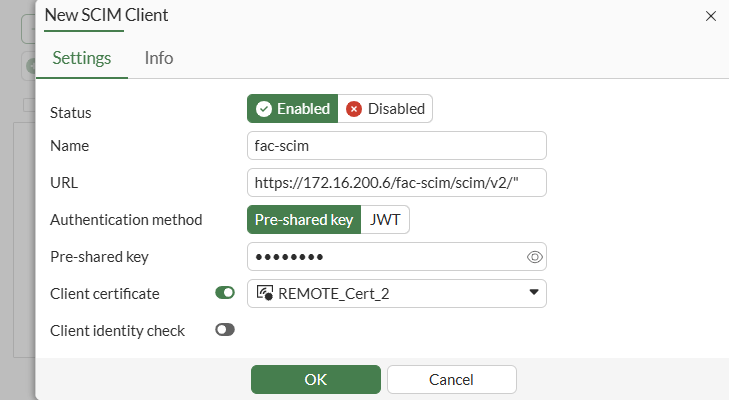Screen dimensions: 729x400
Task: Click into the Pre-shared key password field
Action: (387, 257)
